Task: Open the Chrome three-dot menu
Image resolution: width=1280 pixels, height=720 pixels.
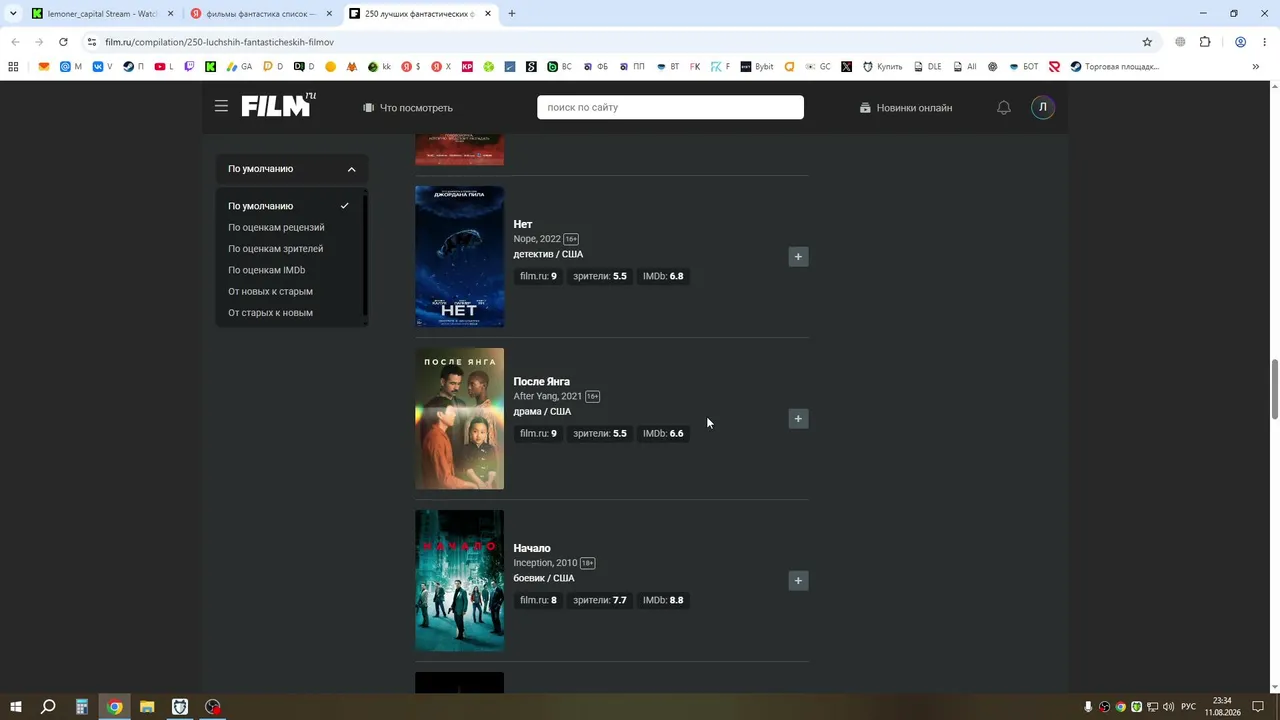Action: pos(1265,42)
